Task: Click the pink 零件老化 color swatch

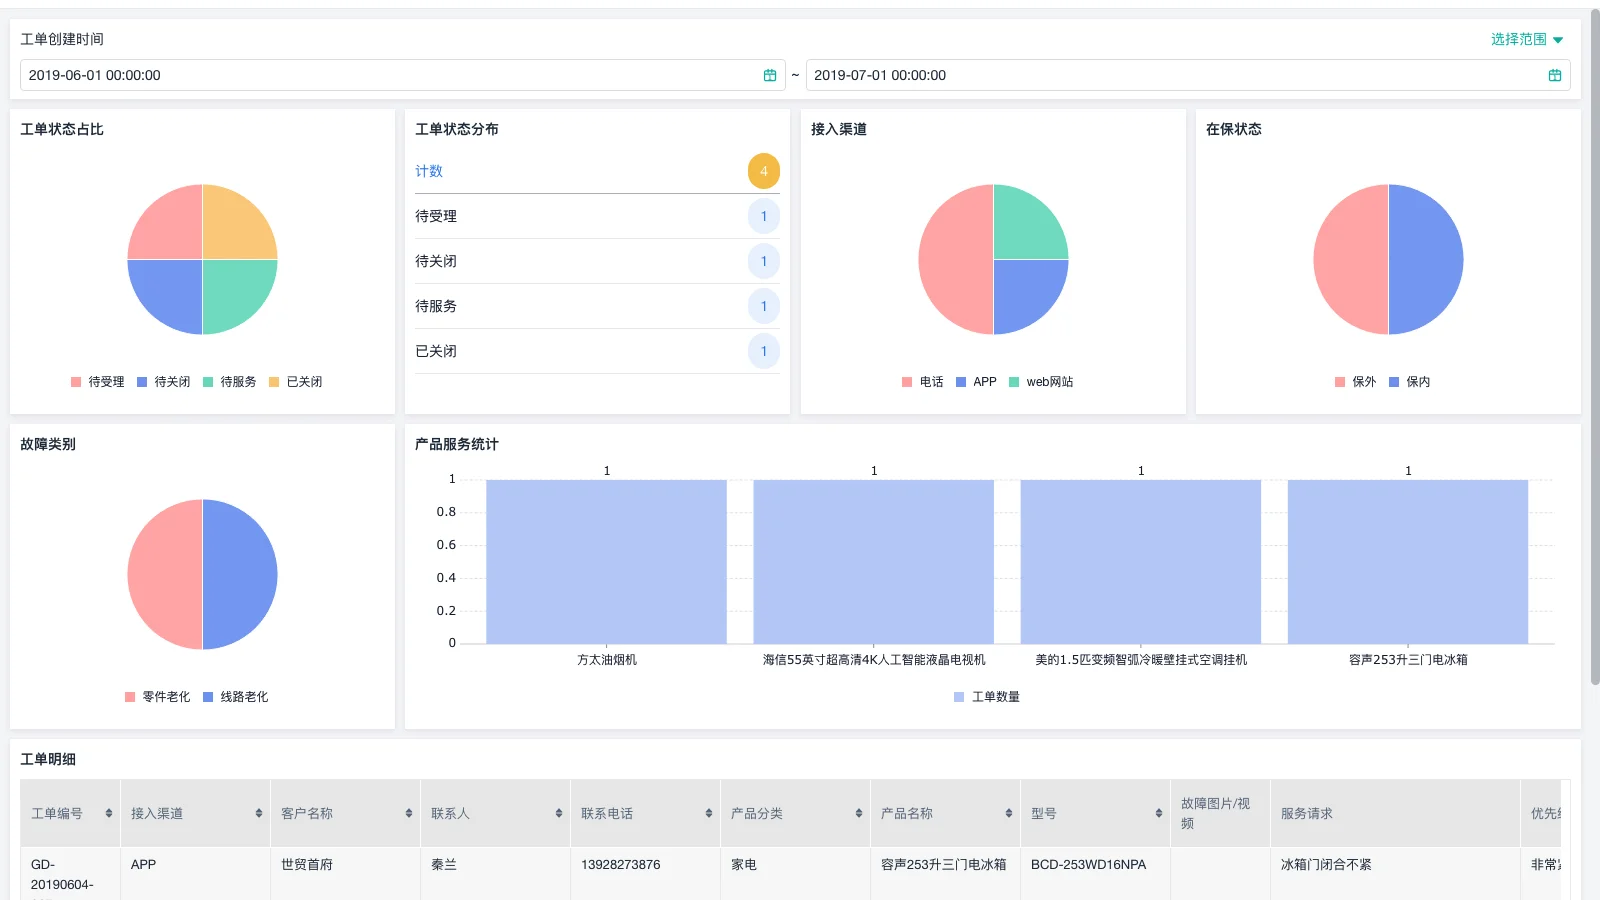Action: (129, 696)
